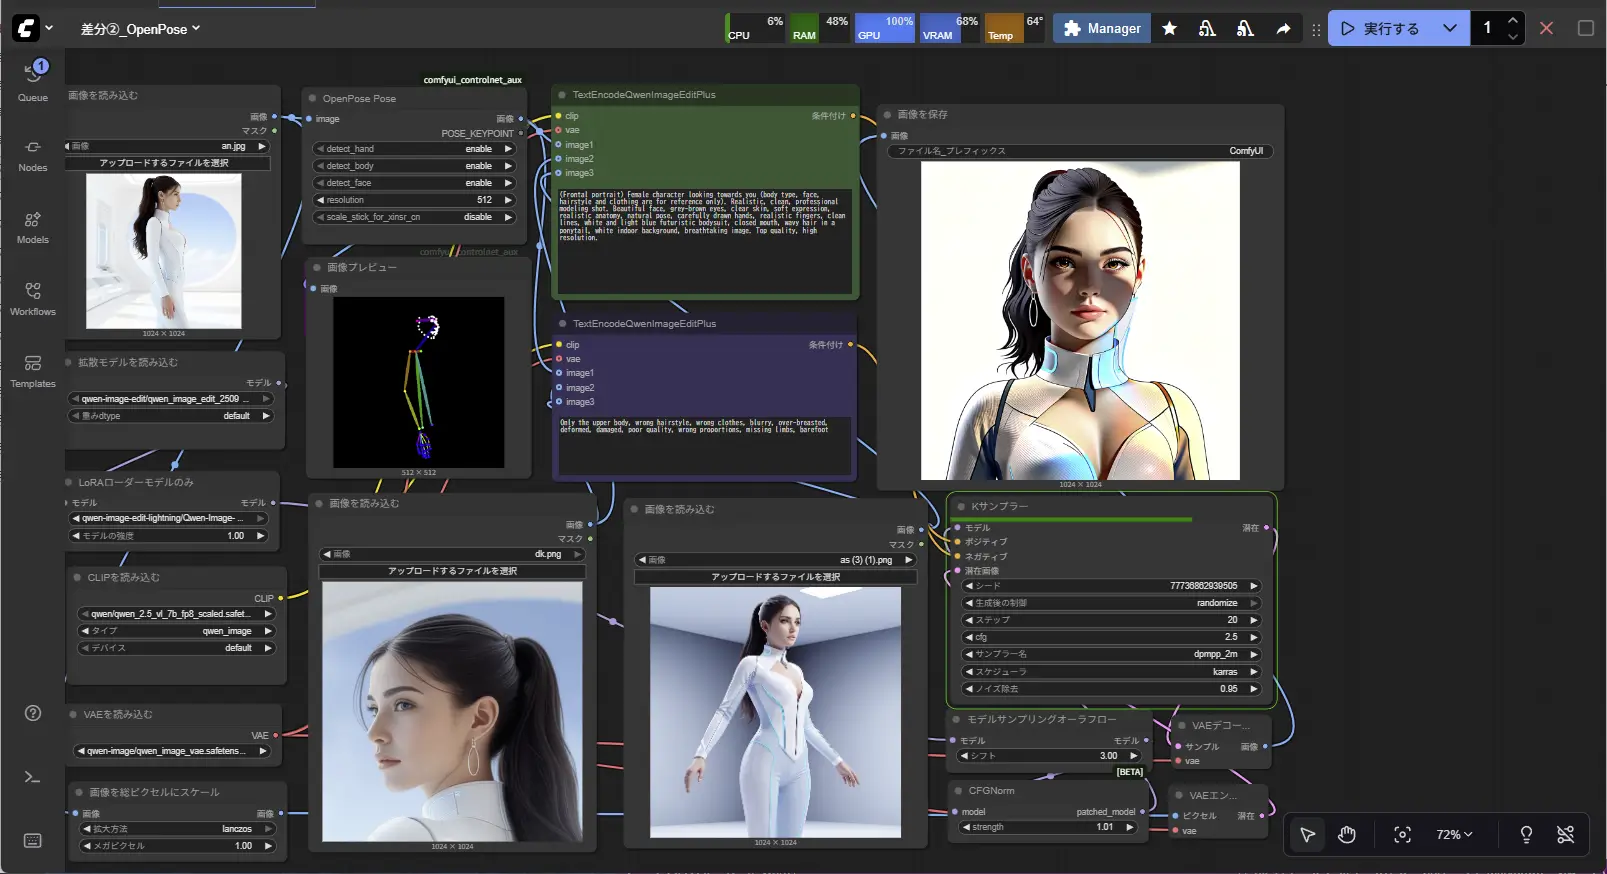Toggle link visibility in canvas toolbar
1607x874 pixels.
[x=1566, y=835]
